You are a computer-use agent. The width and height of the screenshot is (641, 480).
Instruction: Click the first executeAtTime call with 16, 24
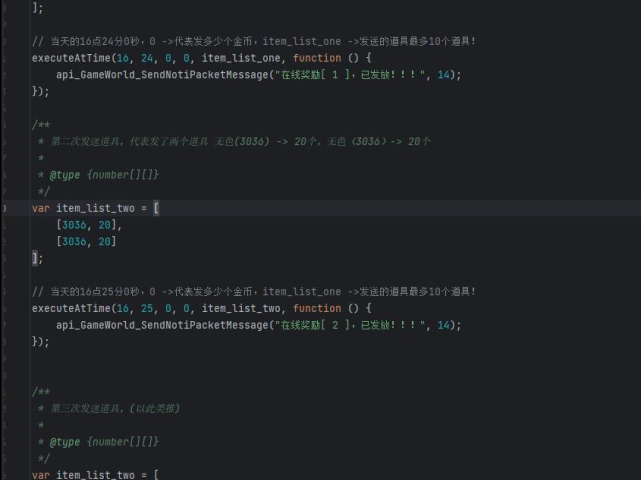(x=70, y=58)
